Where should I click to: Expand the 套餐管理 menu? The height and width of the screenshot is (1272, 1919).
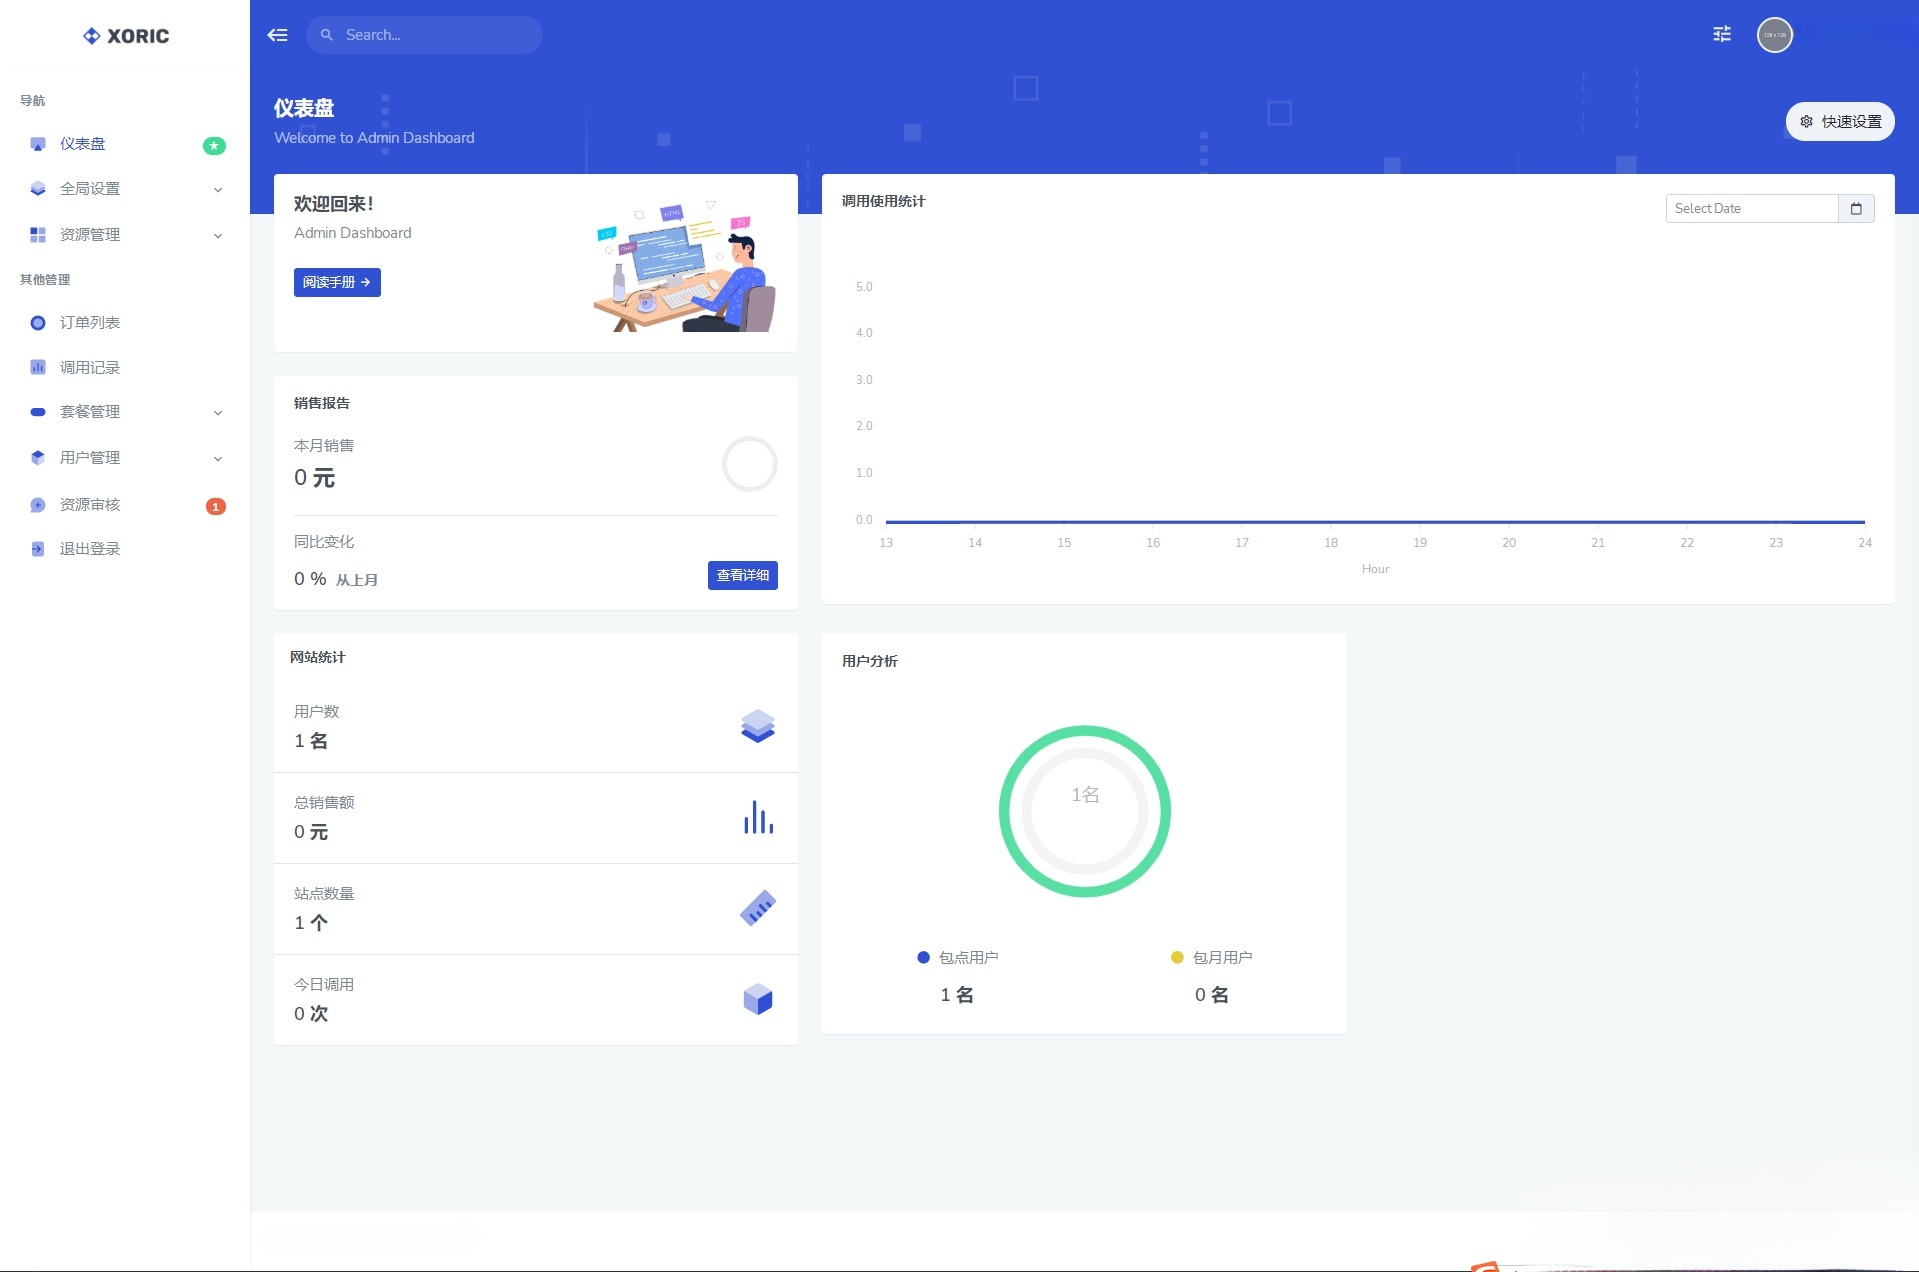[216, 412]
